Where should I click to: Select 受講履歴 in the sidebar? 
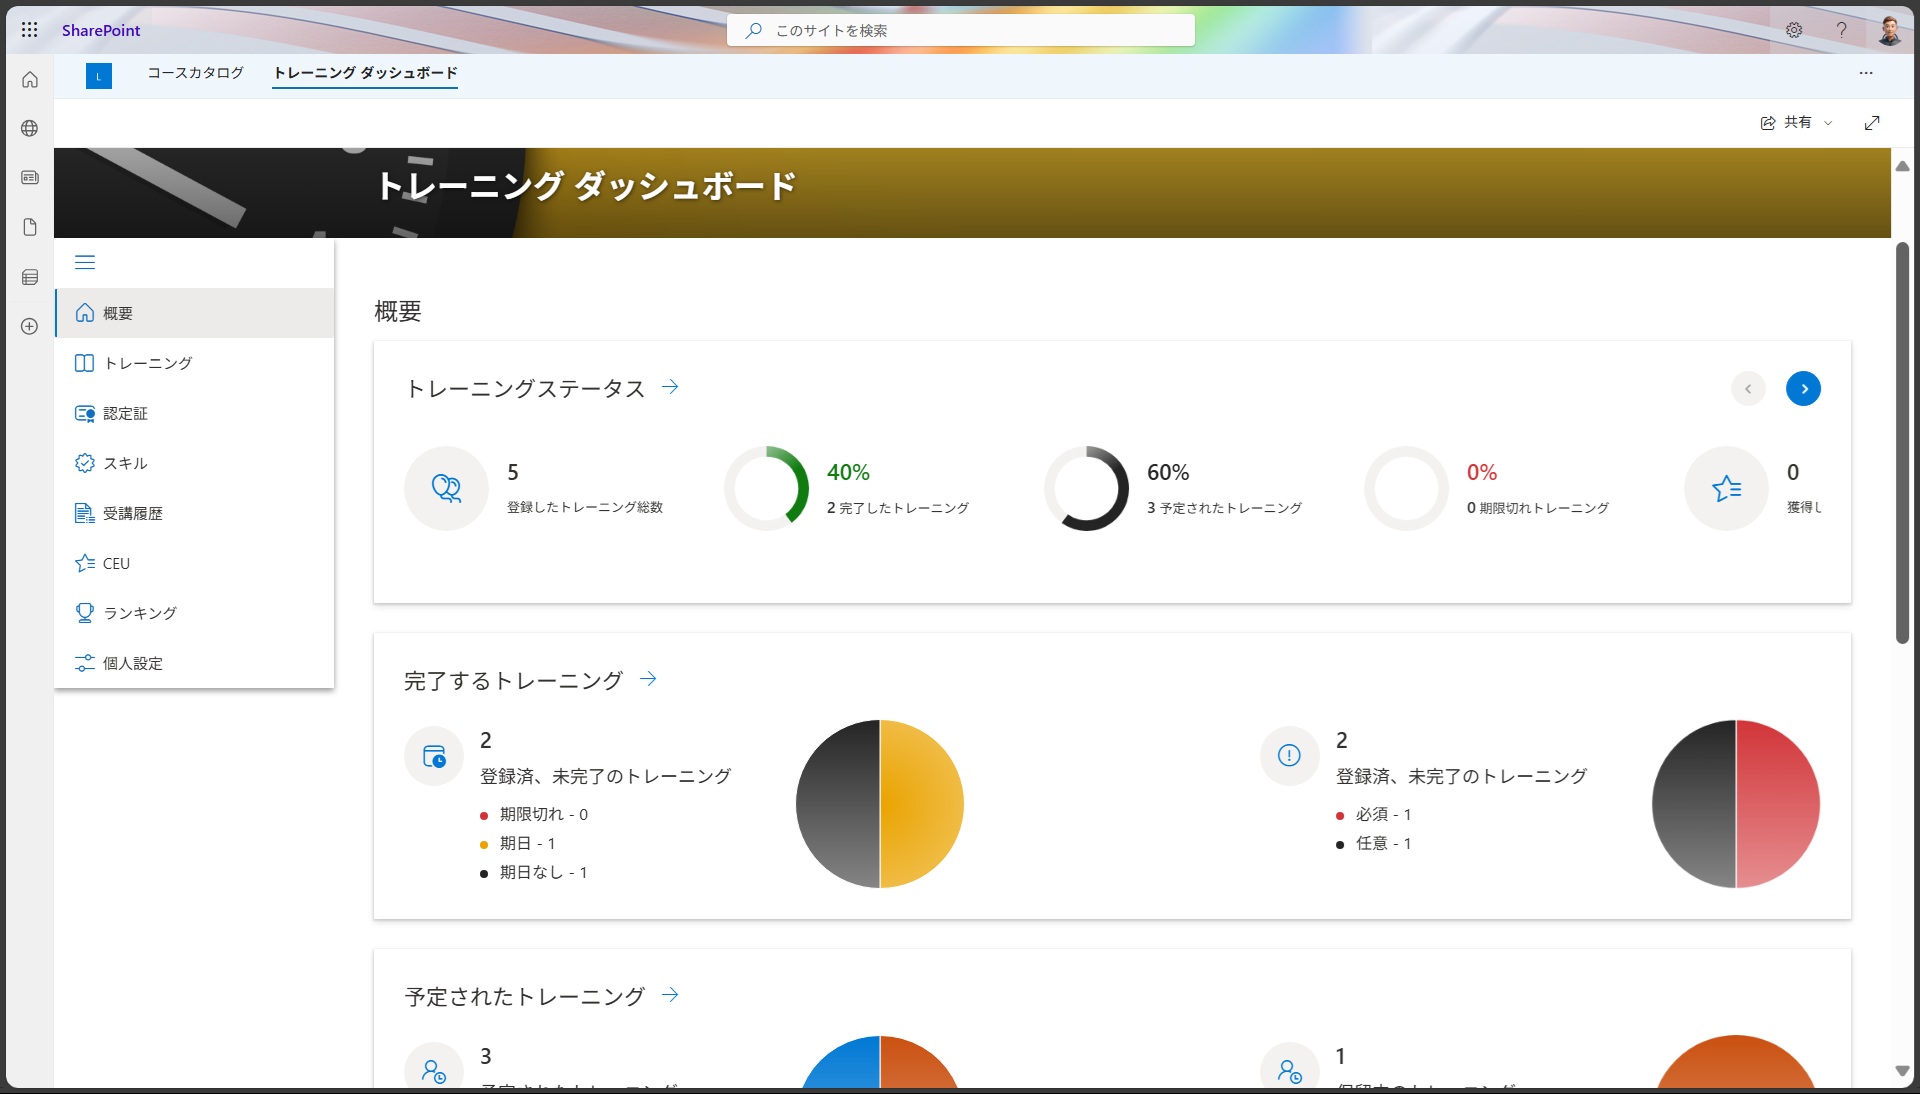195,513
